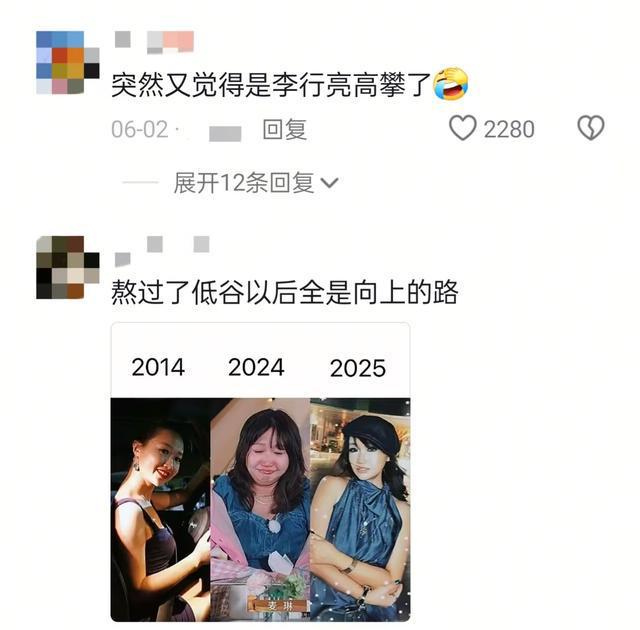Viewport: 640px width, 630px height.
Task: Open the second commenter's blurred username
Action: click(162, 250)
